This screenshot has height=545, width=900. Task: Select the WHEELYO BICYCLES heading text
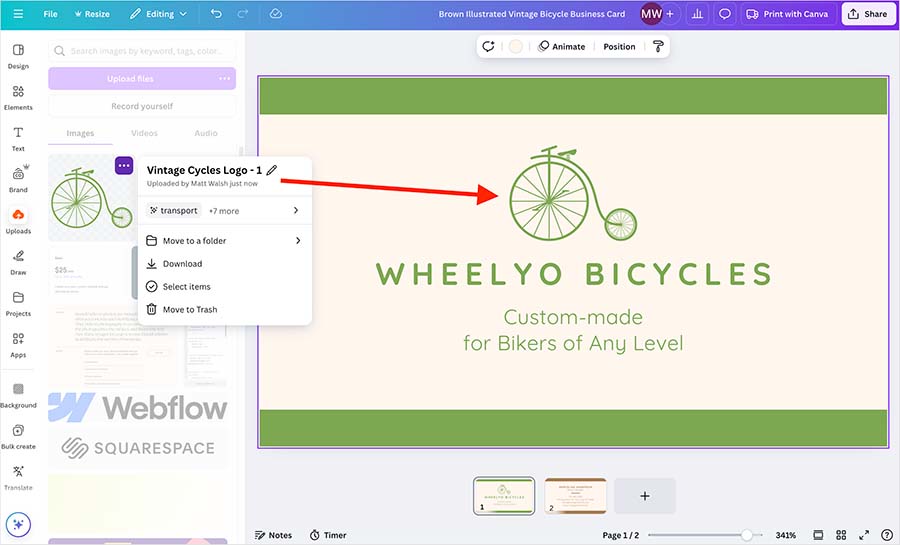573,274
